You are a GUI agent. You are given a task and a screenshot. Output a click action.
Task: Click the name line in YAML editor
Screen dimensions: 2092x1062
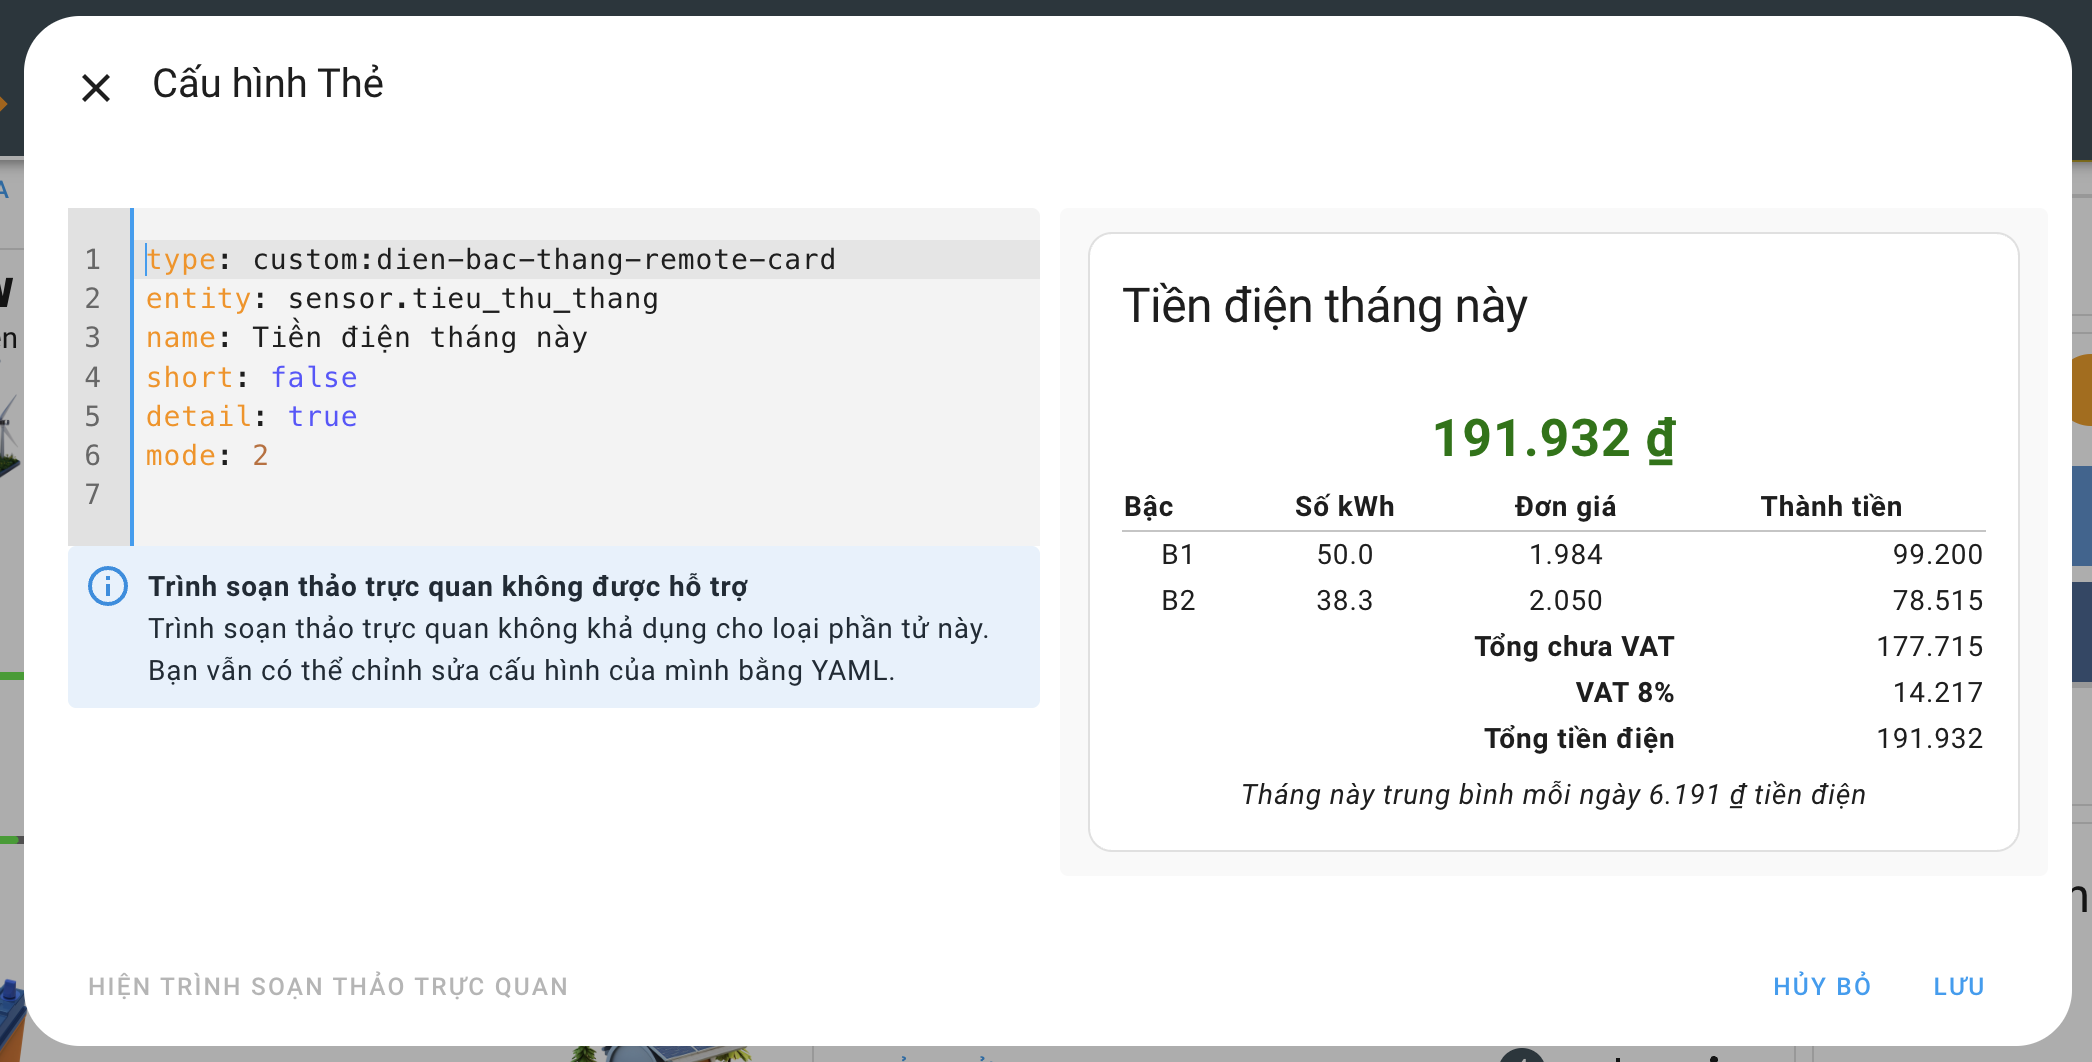(x=586, y=337)
